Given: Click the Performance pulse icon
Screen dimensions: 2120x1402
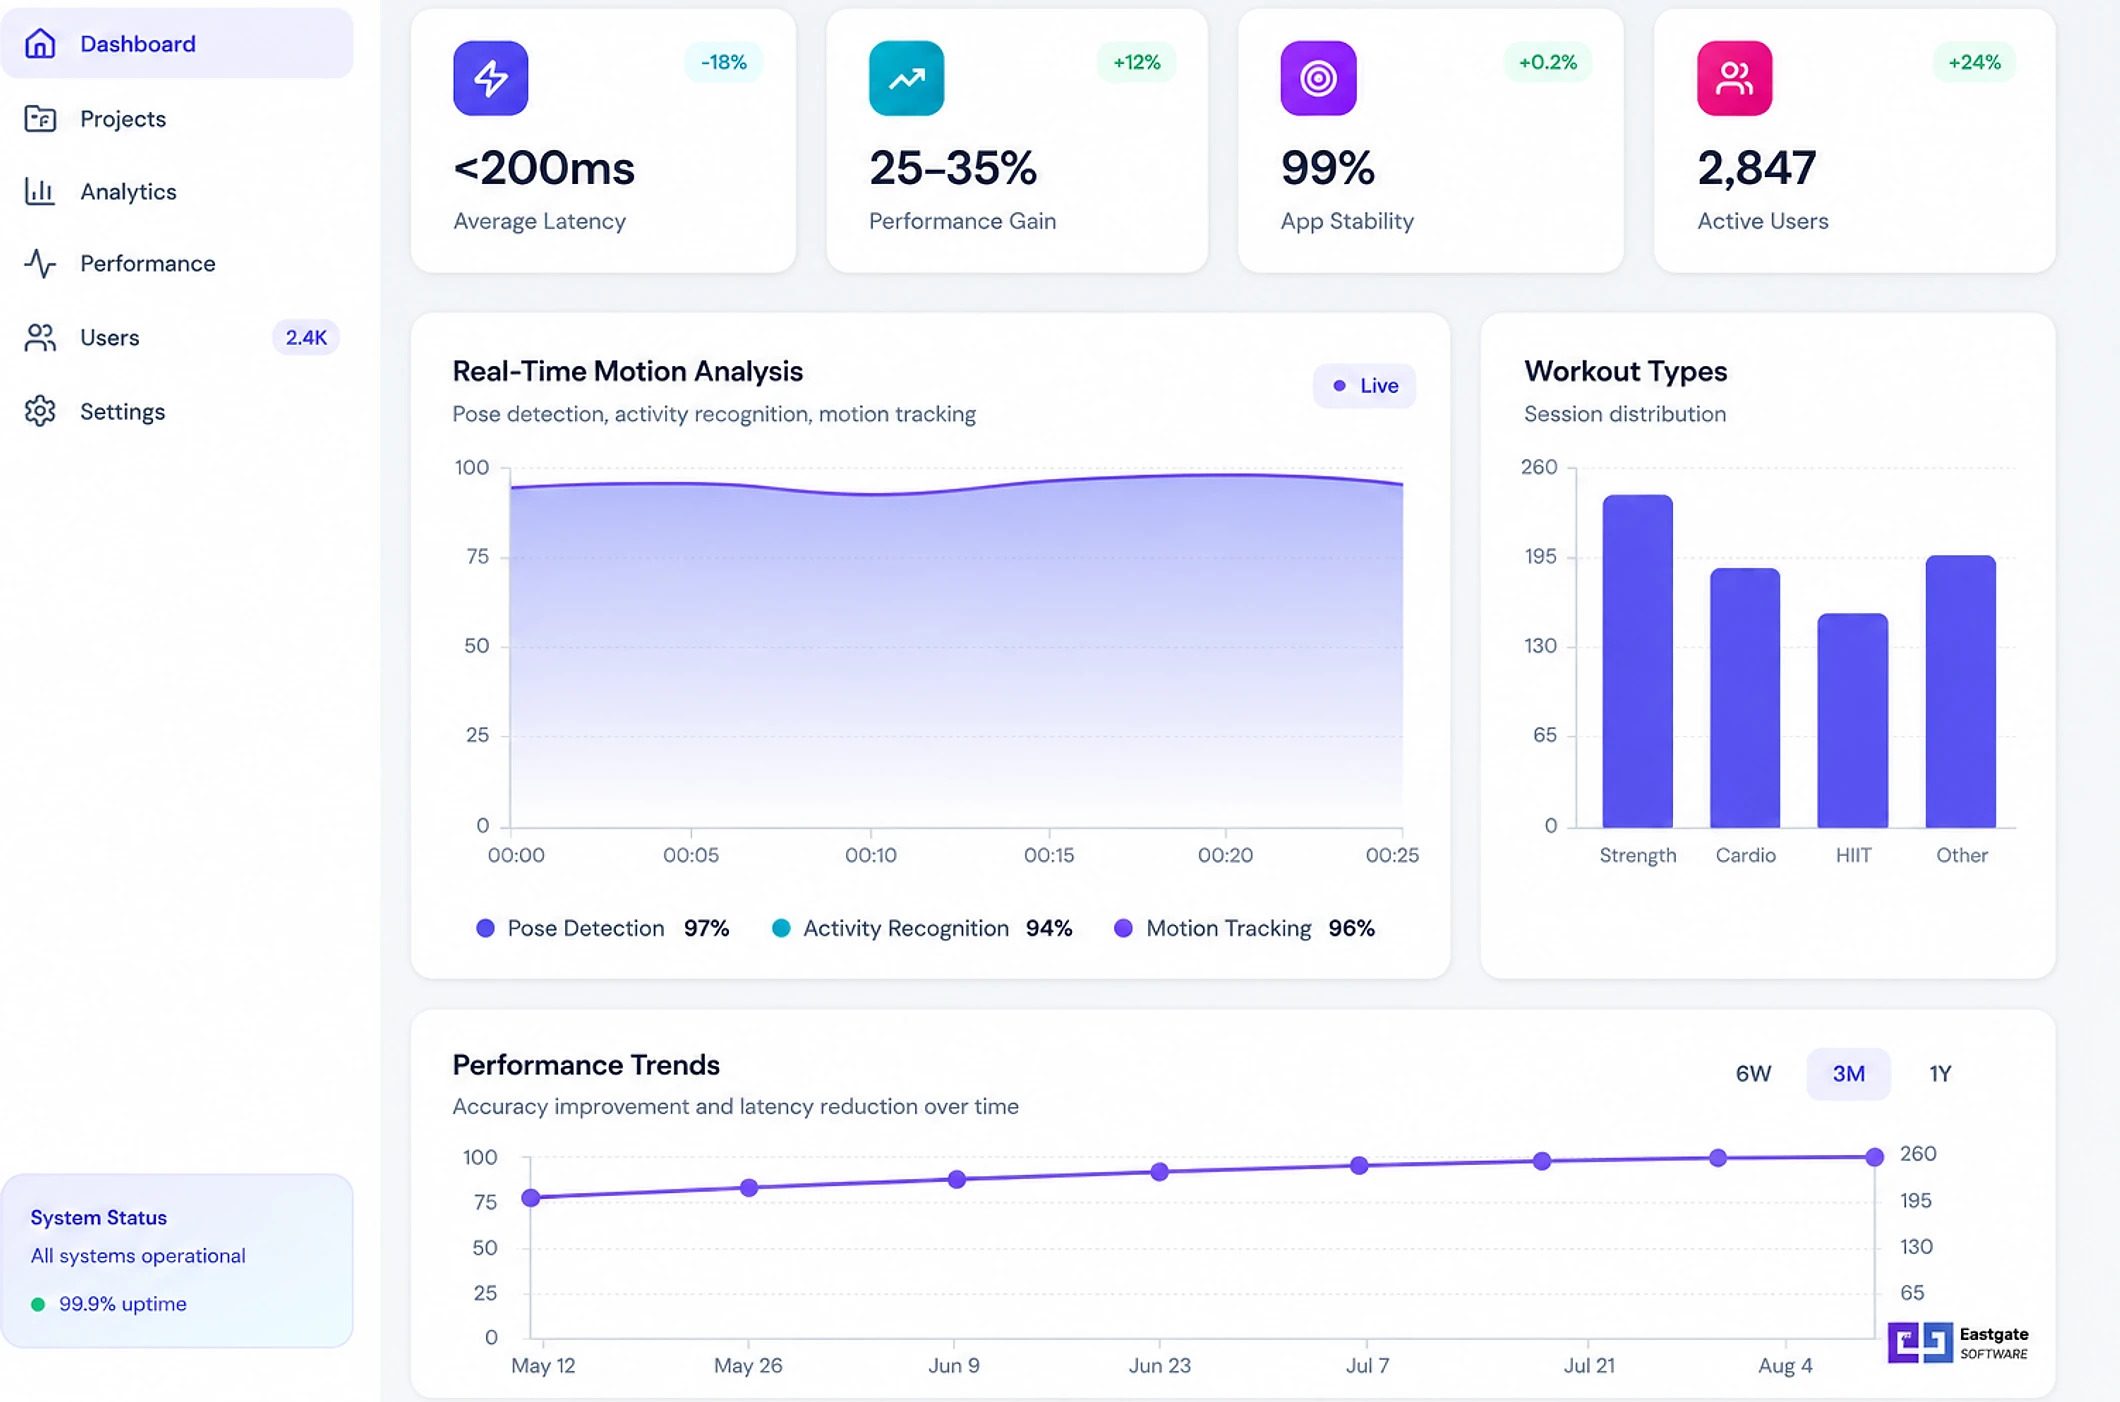Looking at the screenshot, I should pos(40,263).
